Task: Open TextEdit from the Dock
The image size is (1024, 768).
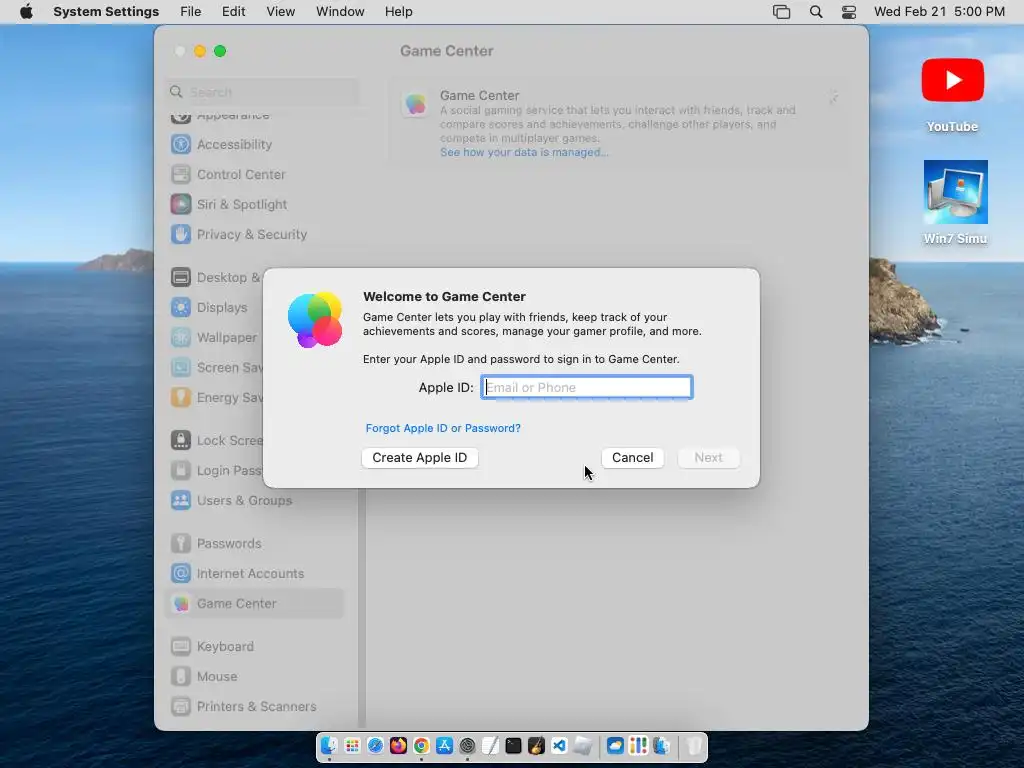Action: click(x=490, y=745)
